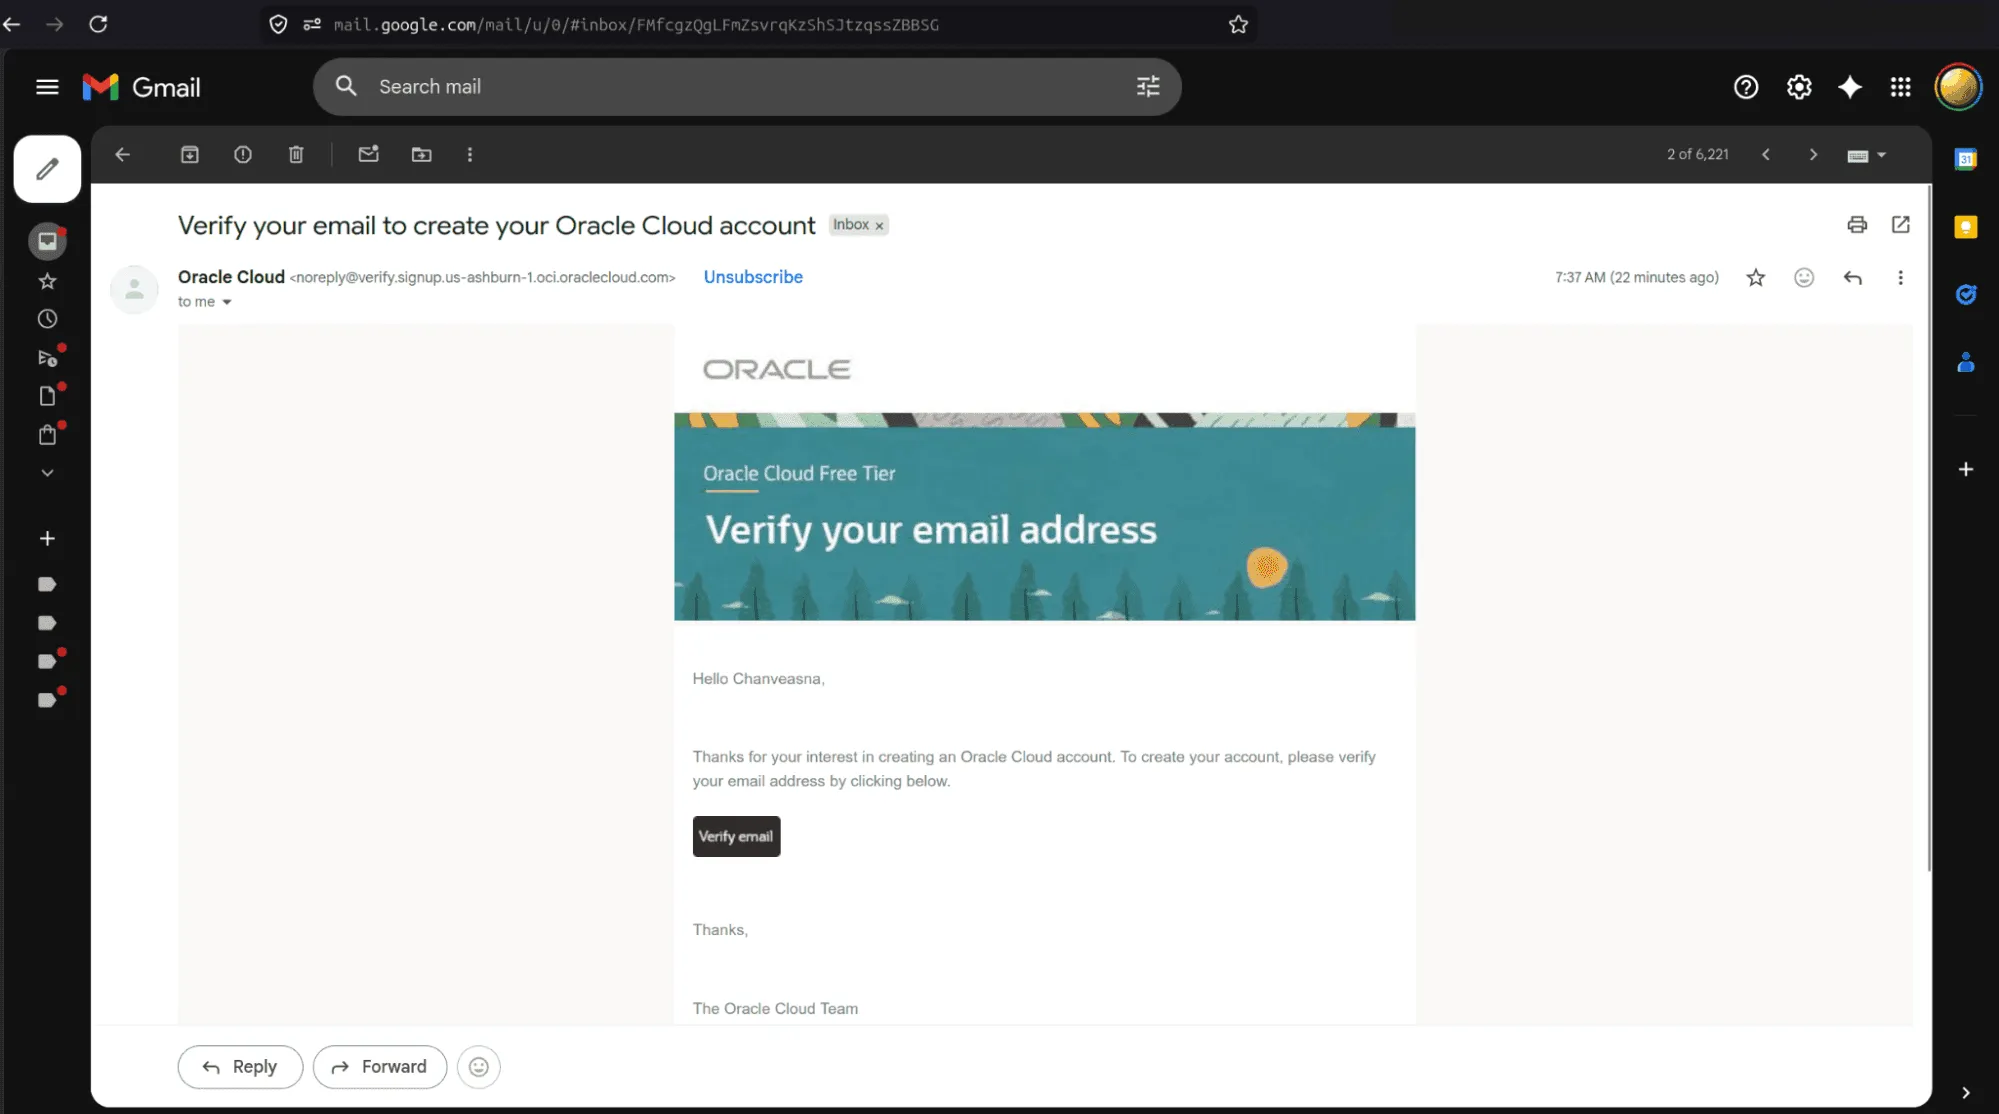This screenshot has height=1114, width=1999.
Task: Open Starred in the left sidebar
Action: [47, 281]
